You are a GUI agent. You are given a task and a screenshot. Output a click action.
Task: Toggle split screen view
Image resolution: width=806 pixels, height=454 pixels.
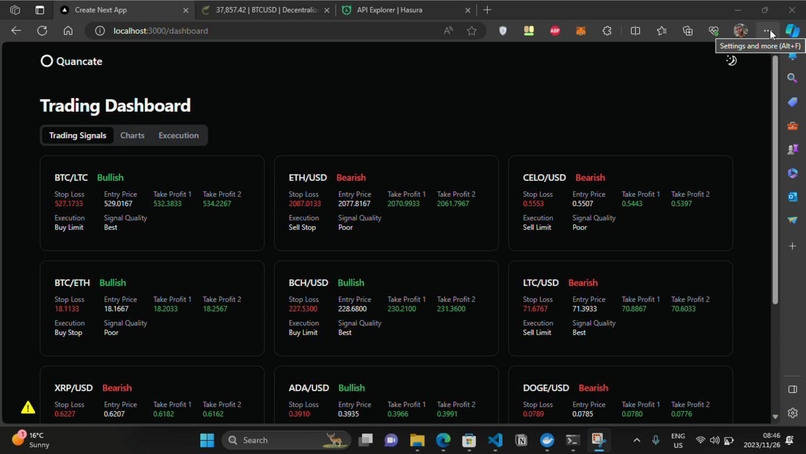click(635, 31)
